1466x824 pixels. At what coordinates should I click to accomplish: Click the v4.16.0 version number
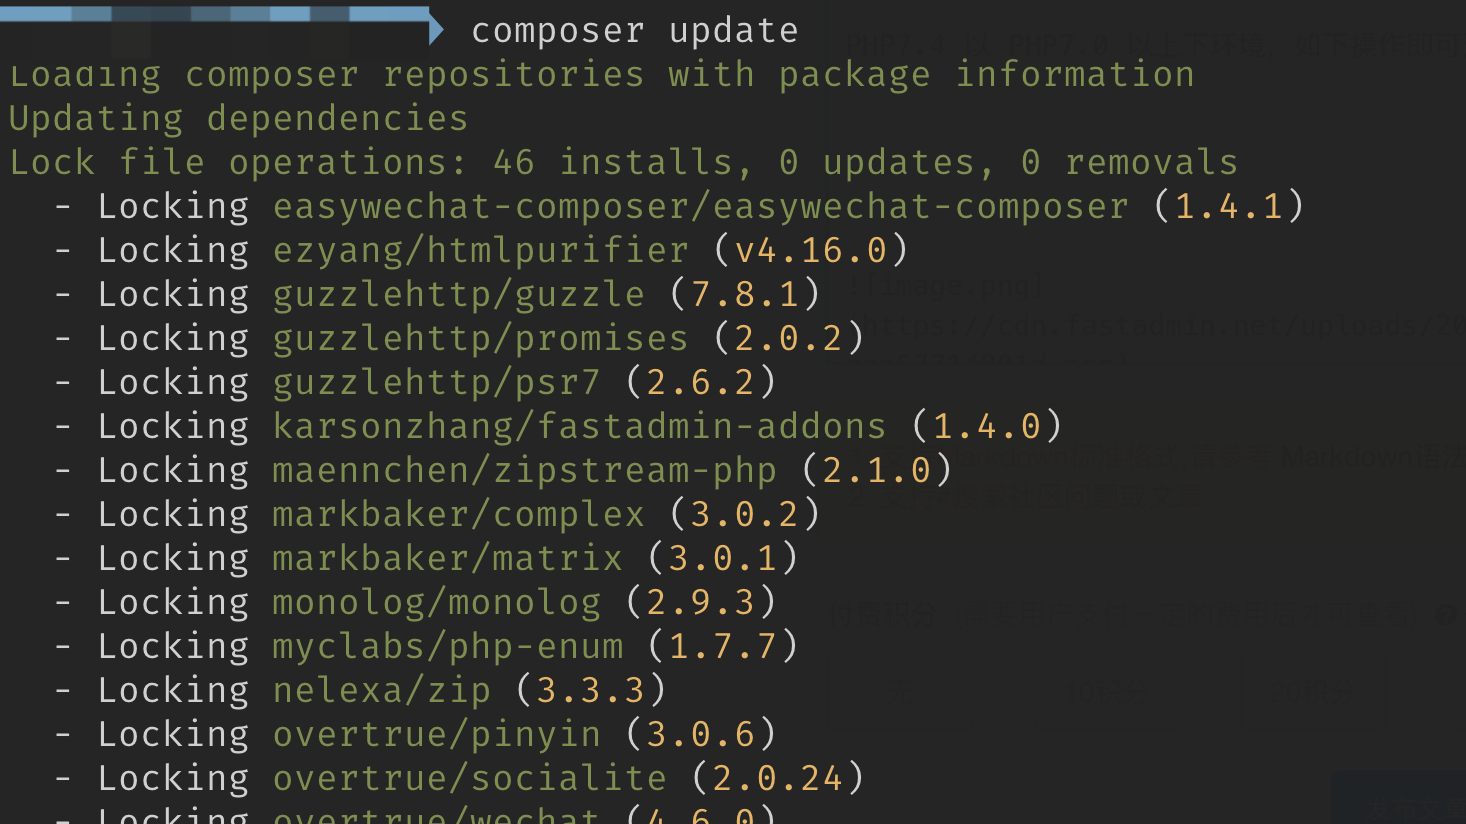pos(810,251)
